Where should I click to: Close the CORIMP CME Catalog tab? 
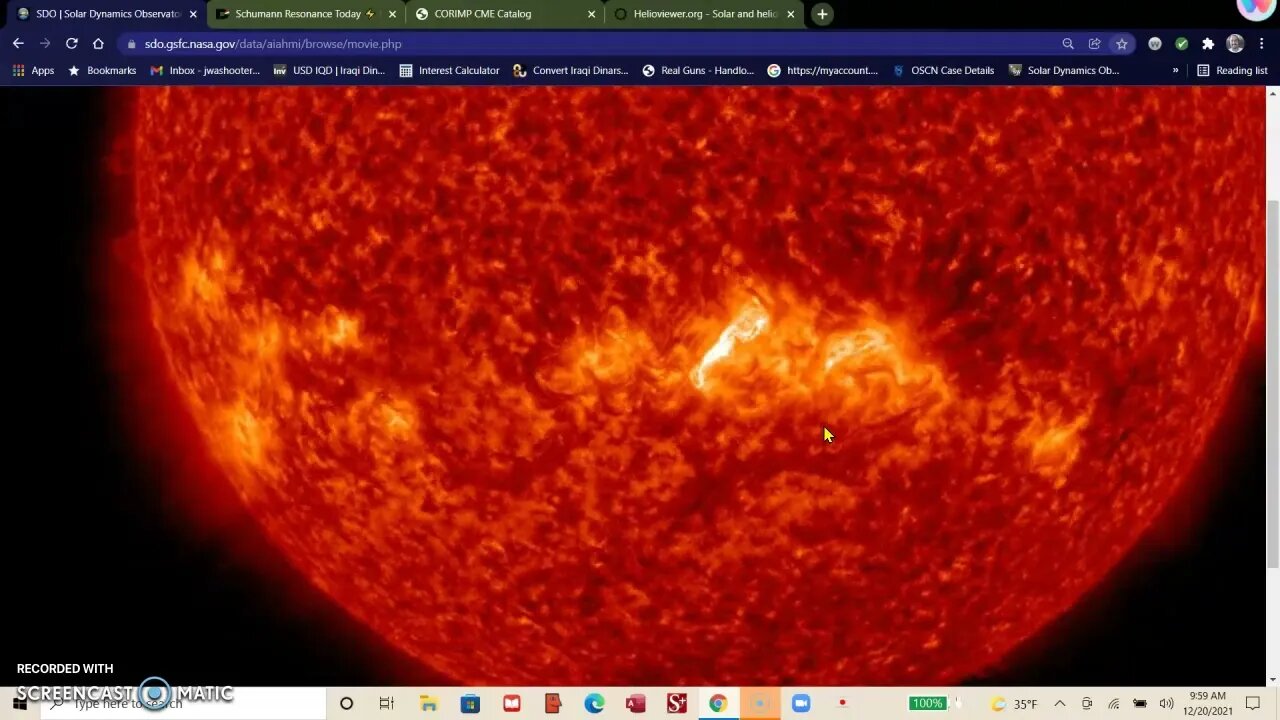pyautogui.click(x=591, y=14)
